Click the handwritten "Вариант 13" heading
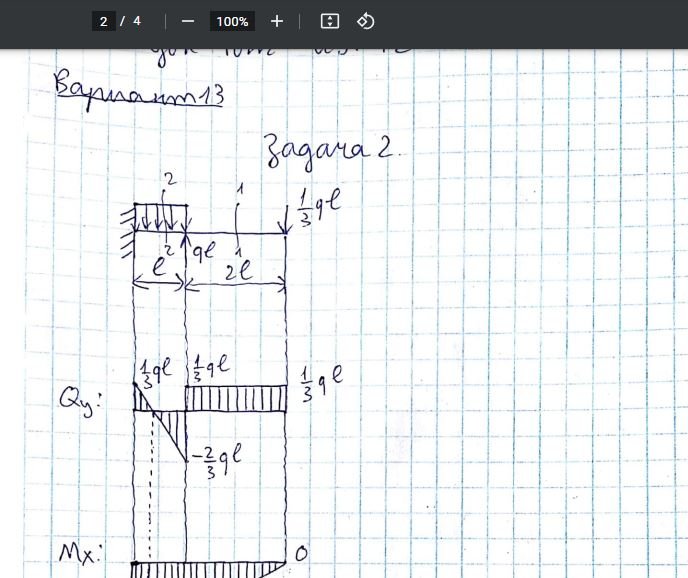This screenshot has height=578, width=688. [x=138, y=91]
